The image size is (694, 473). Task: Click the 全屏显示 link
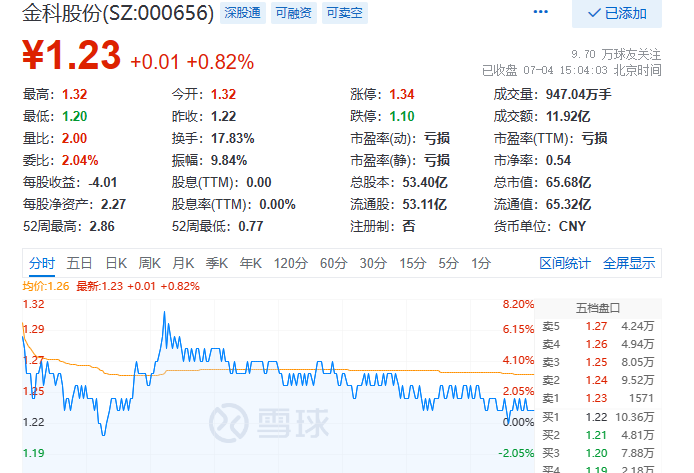(x=629, y=264)
